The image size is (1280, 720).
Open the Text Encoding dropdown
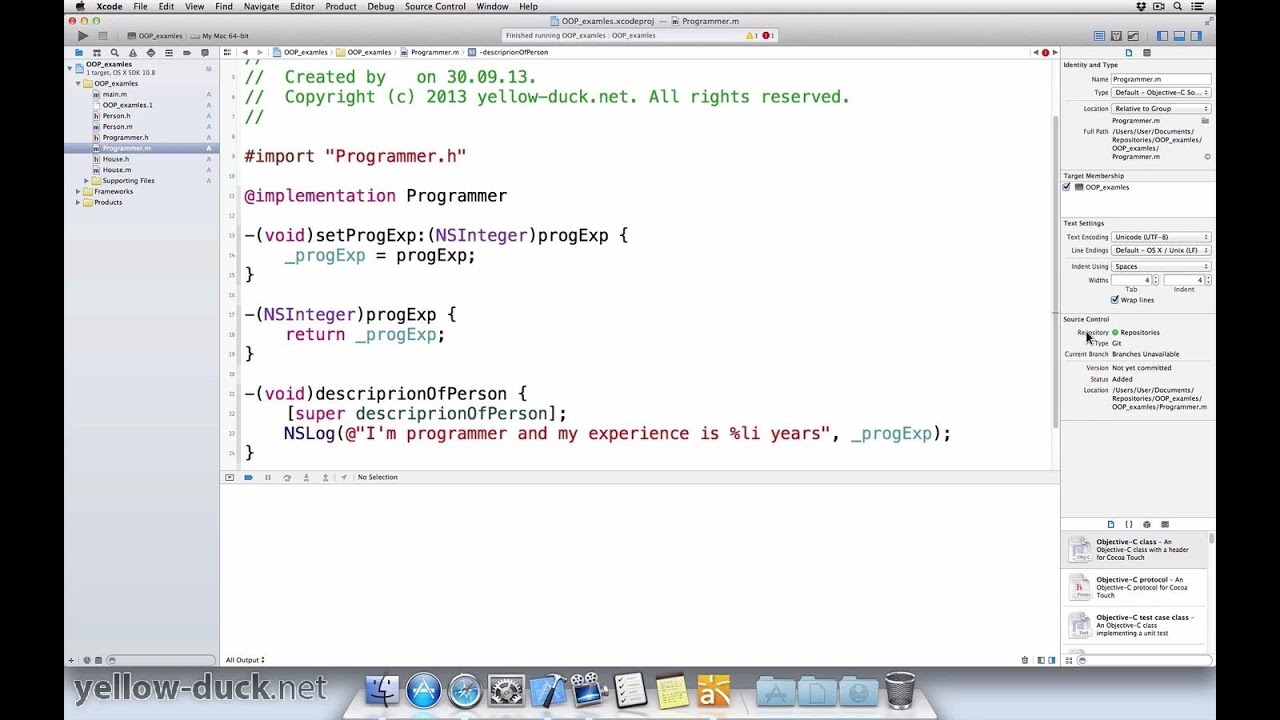(x=1161, y=237)
